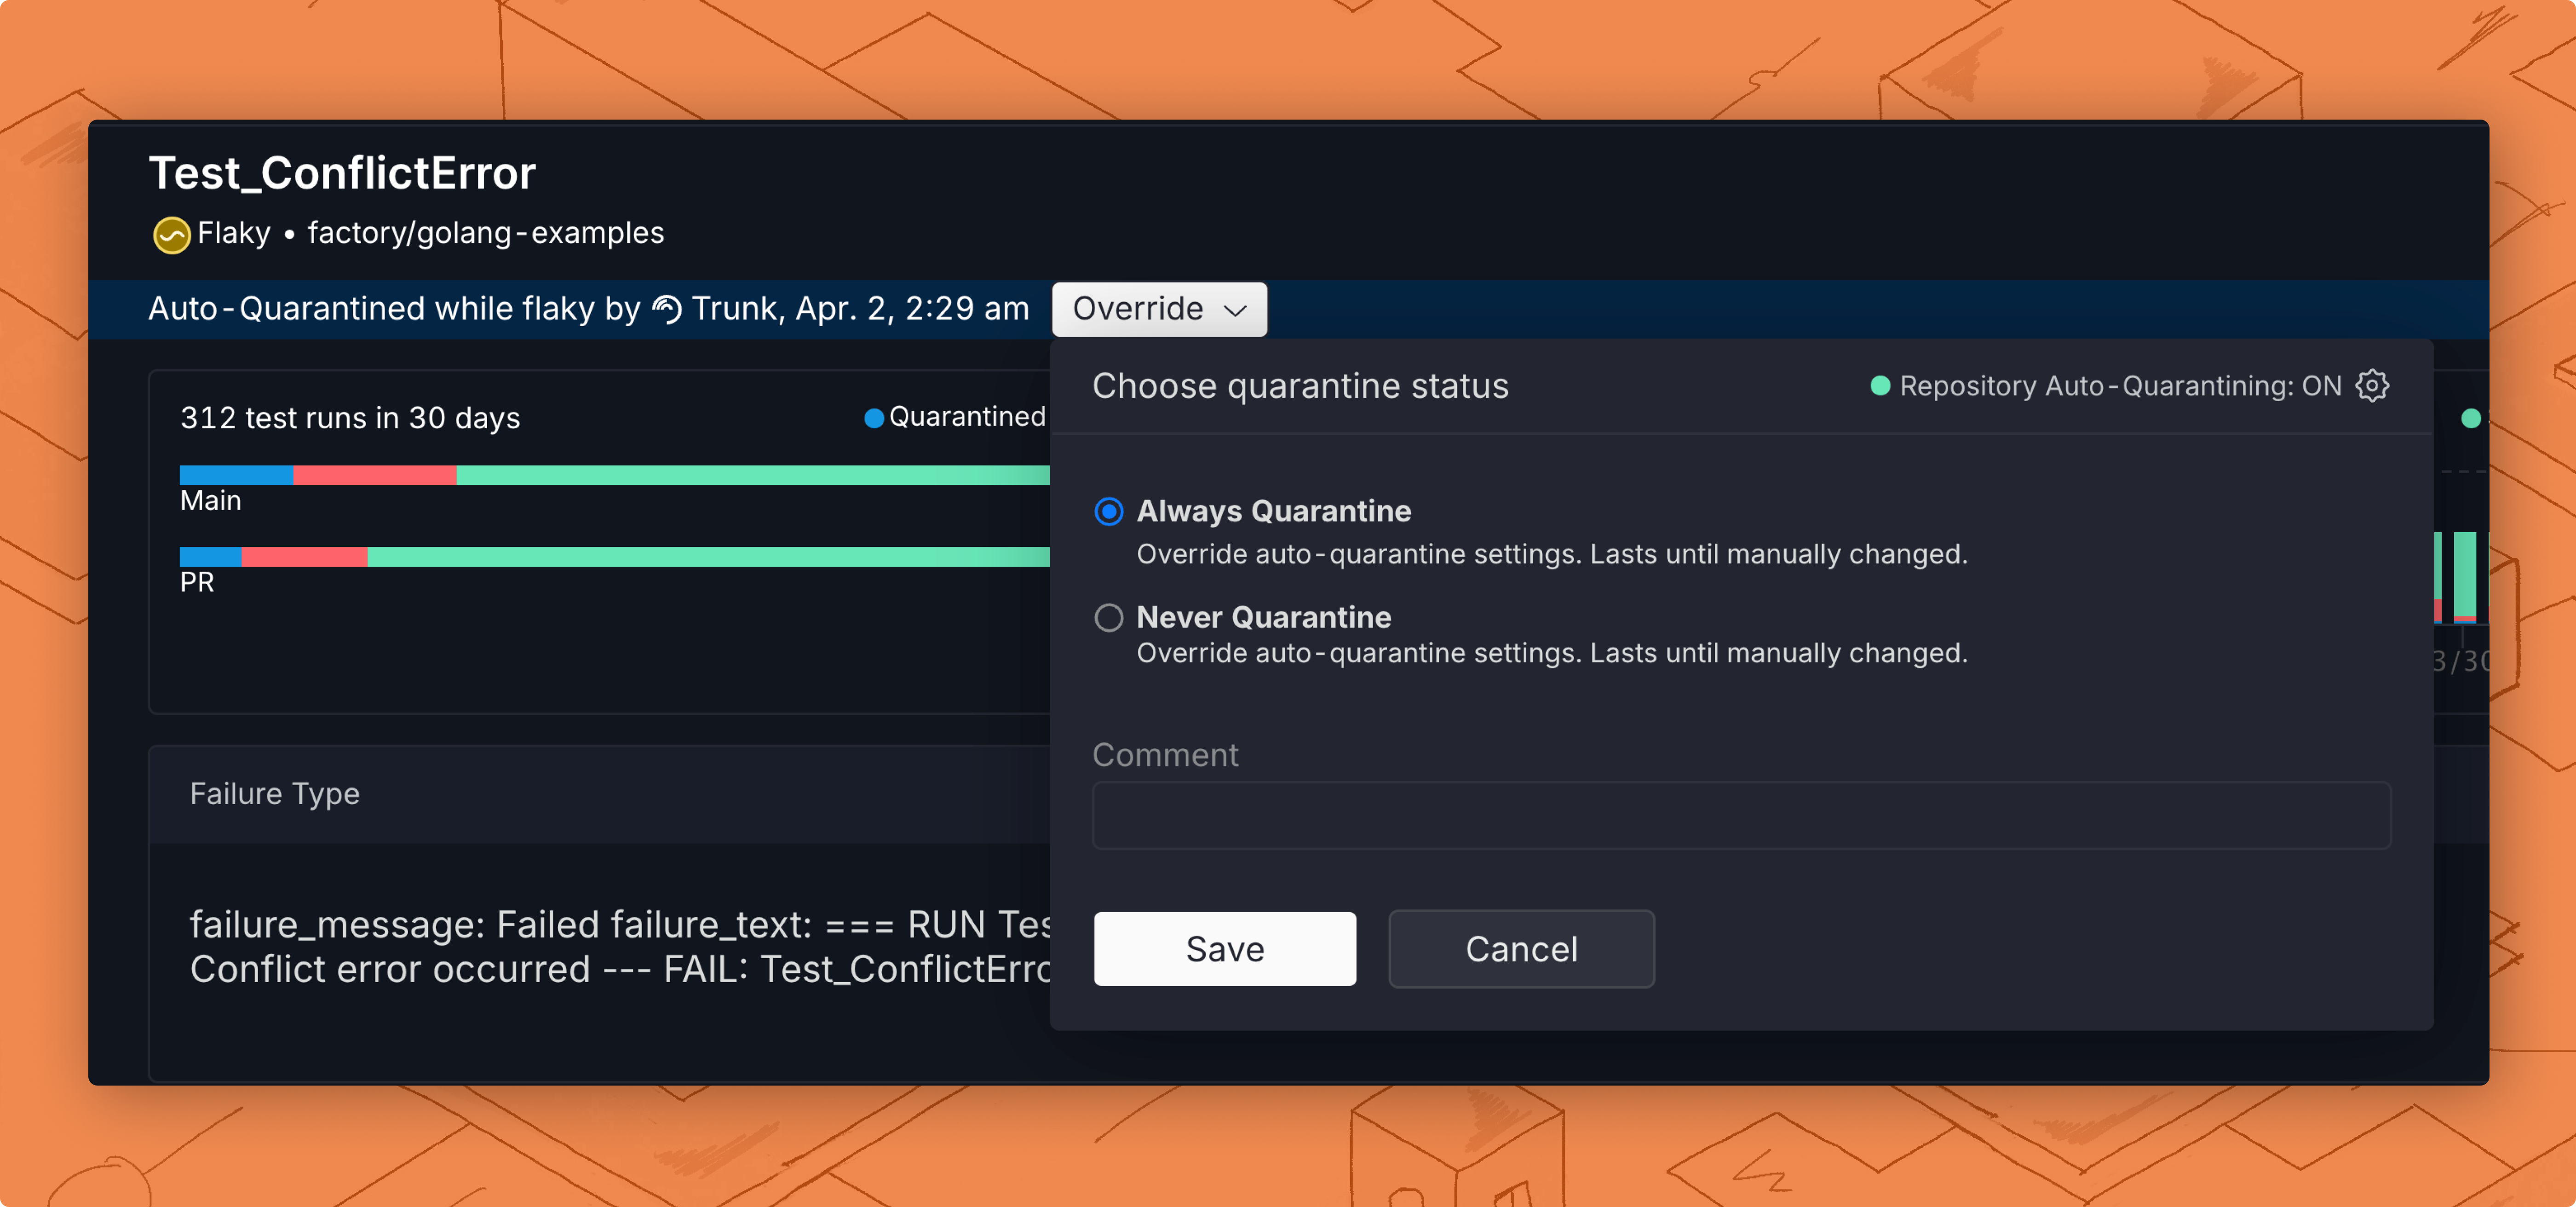Viewport: 2576px width, 1207px height.
Task: Click the green Auto-Quarantining status dot
Action: pyautogui.click(x=1880, y=386)
